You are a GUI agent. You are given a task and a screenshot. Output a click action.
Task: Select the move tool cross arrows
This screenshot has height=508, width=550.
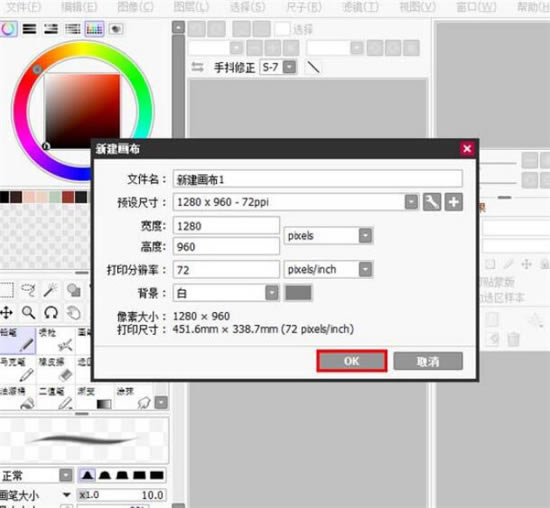(6, 312)
